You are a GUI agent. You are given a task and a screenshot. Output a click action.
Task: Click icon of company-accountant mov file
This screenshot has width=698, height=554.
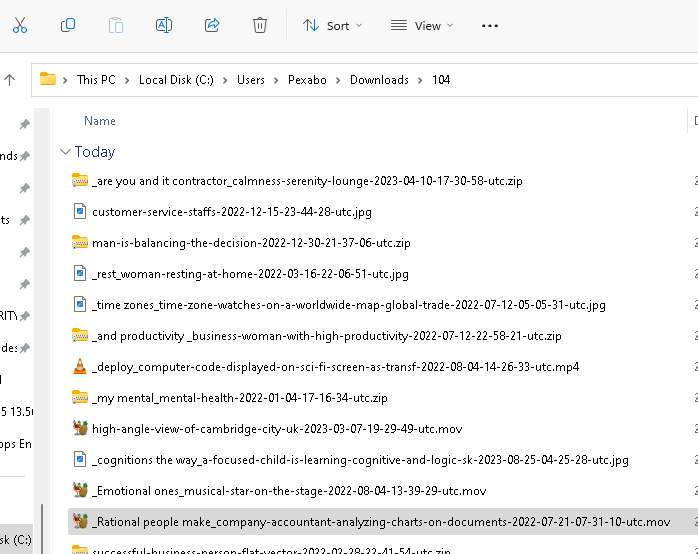coord(80,521)
